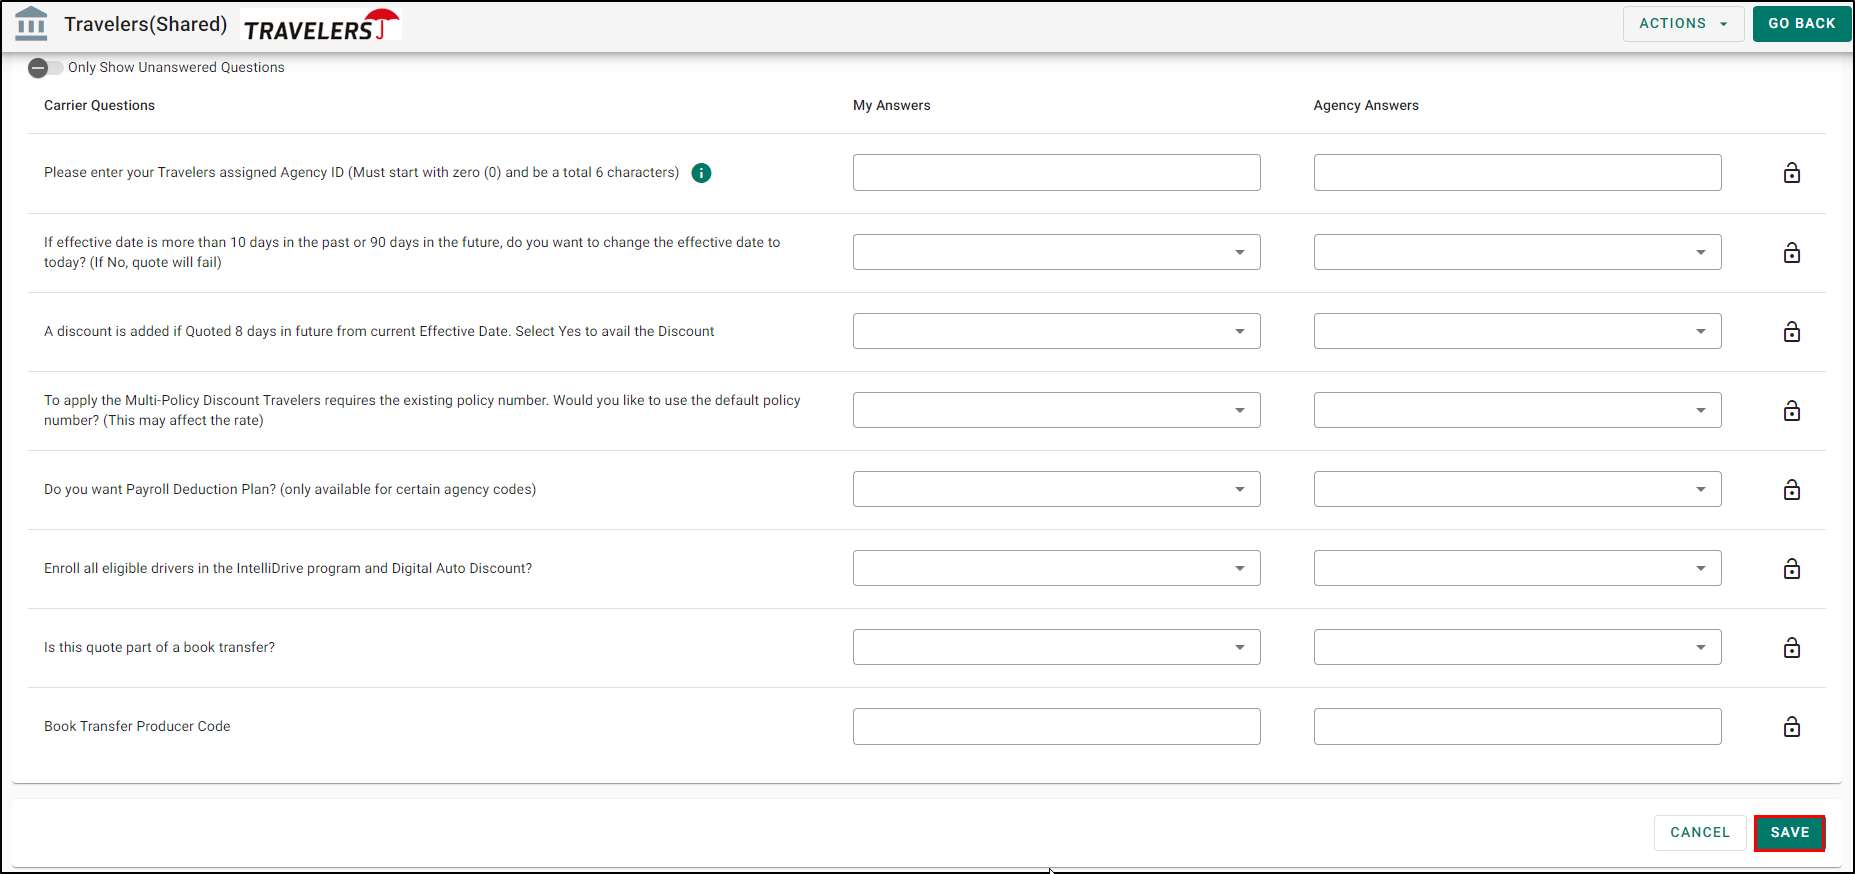The image size is (1855, 874).
Task: Click the 'Book Transfer Producer Code' label
Action: [x=137, y=726]
